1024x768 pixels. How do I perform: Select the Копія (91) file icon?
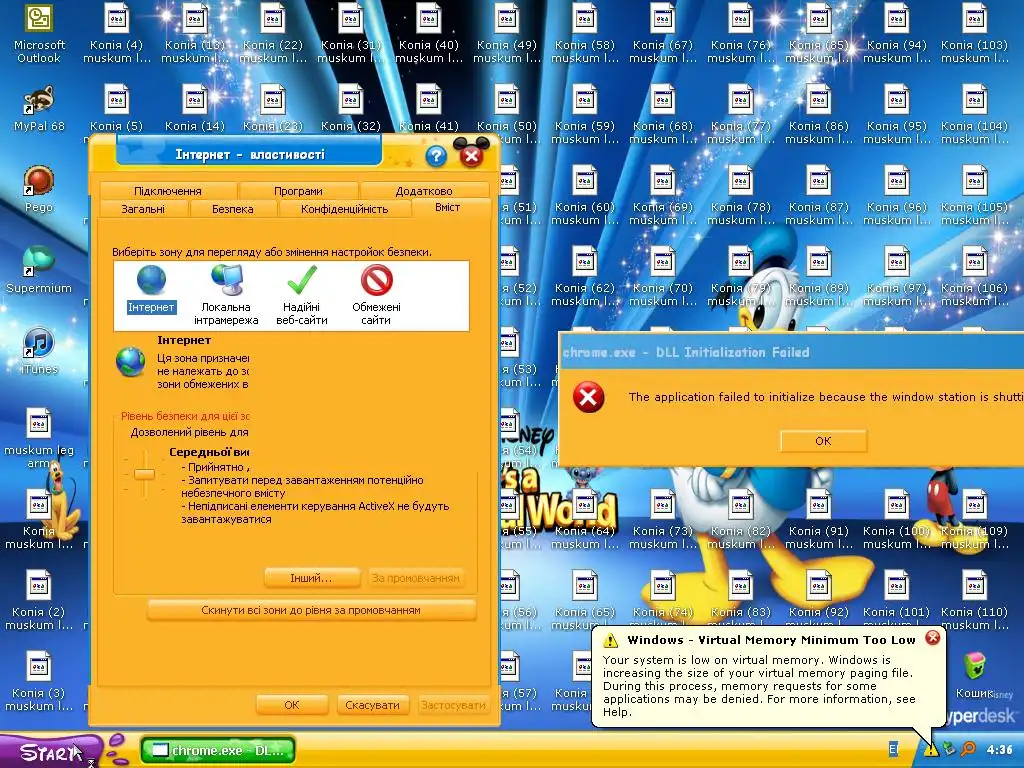coord(818,505)
